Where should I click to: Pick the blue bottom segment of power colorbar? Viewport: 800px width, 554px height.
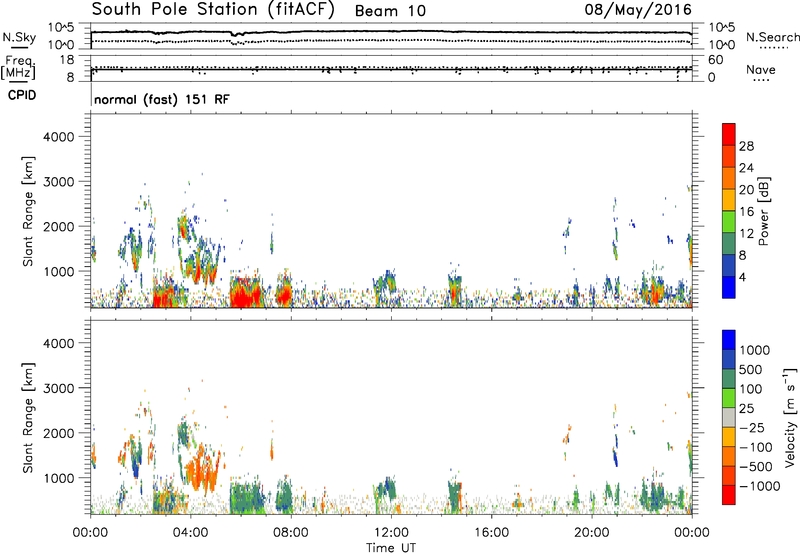729,287
